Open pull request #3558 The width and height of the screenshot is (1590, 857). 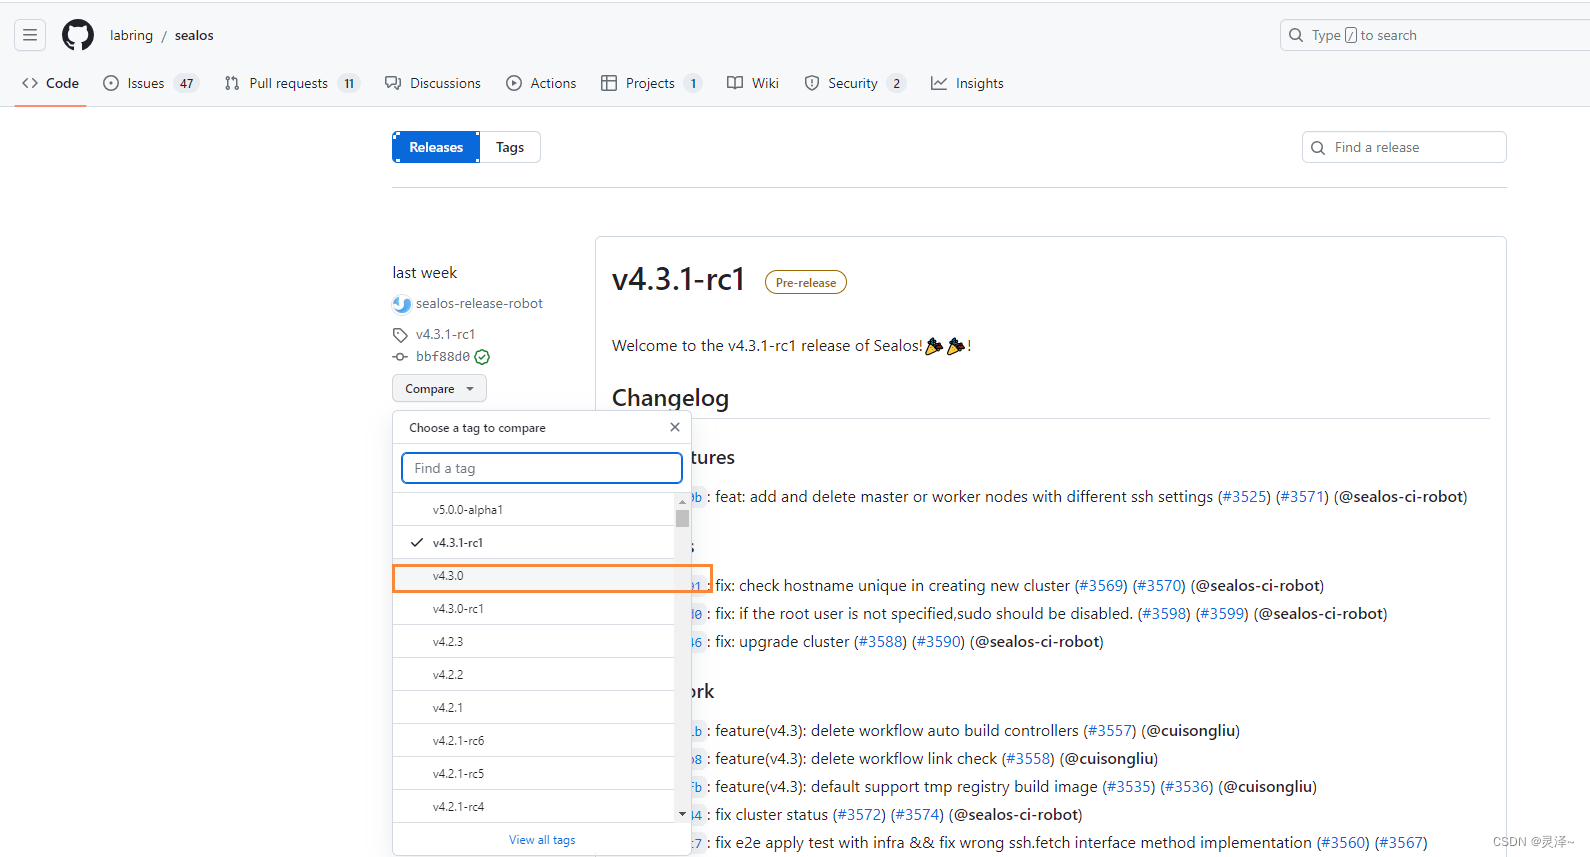[1028, 759]
